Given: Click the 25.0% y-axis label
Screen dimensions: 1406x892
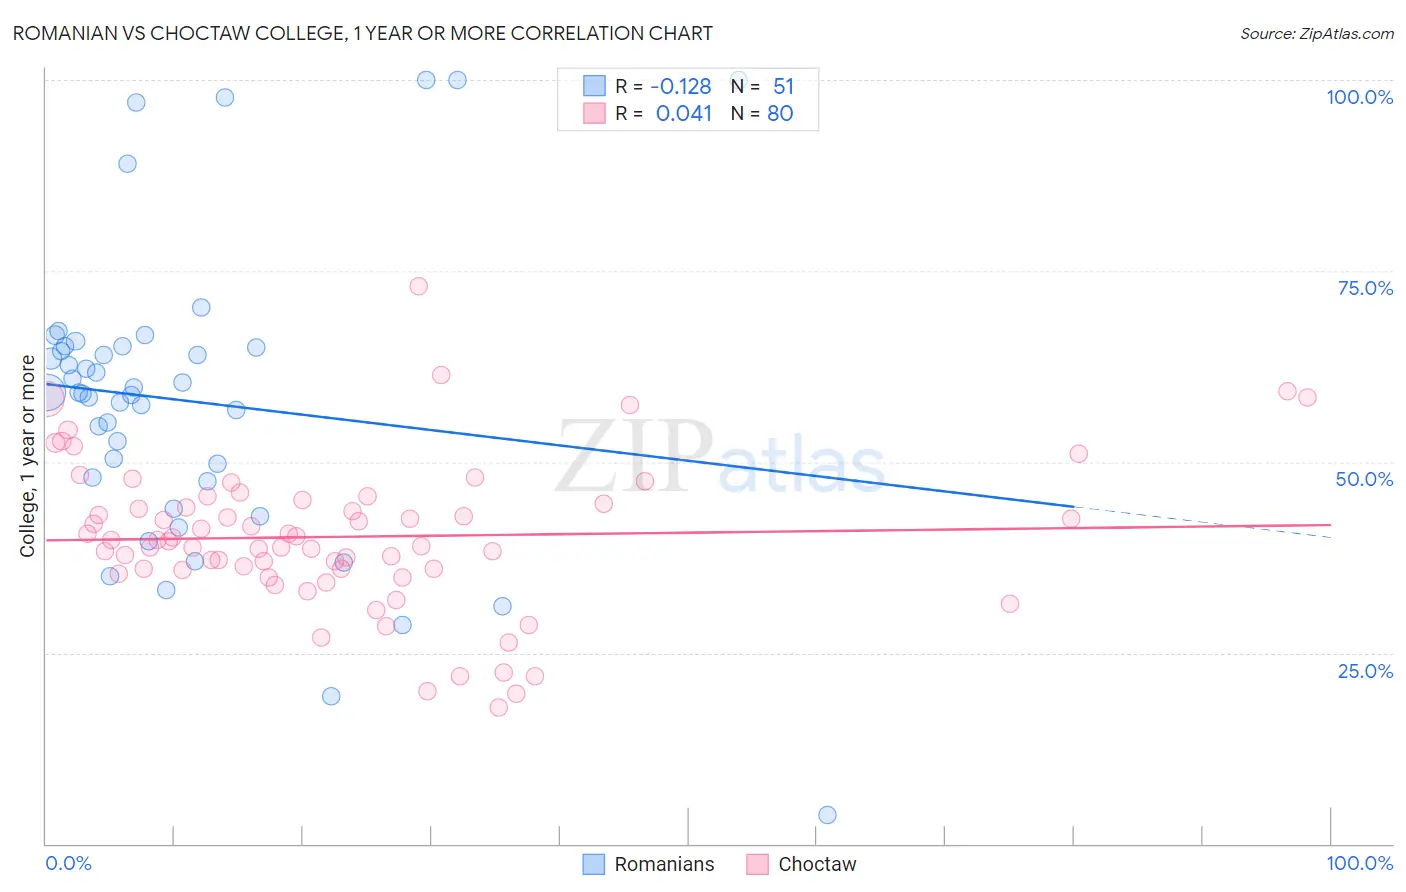Looking at the screenshot, I should point(1365,671).
